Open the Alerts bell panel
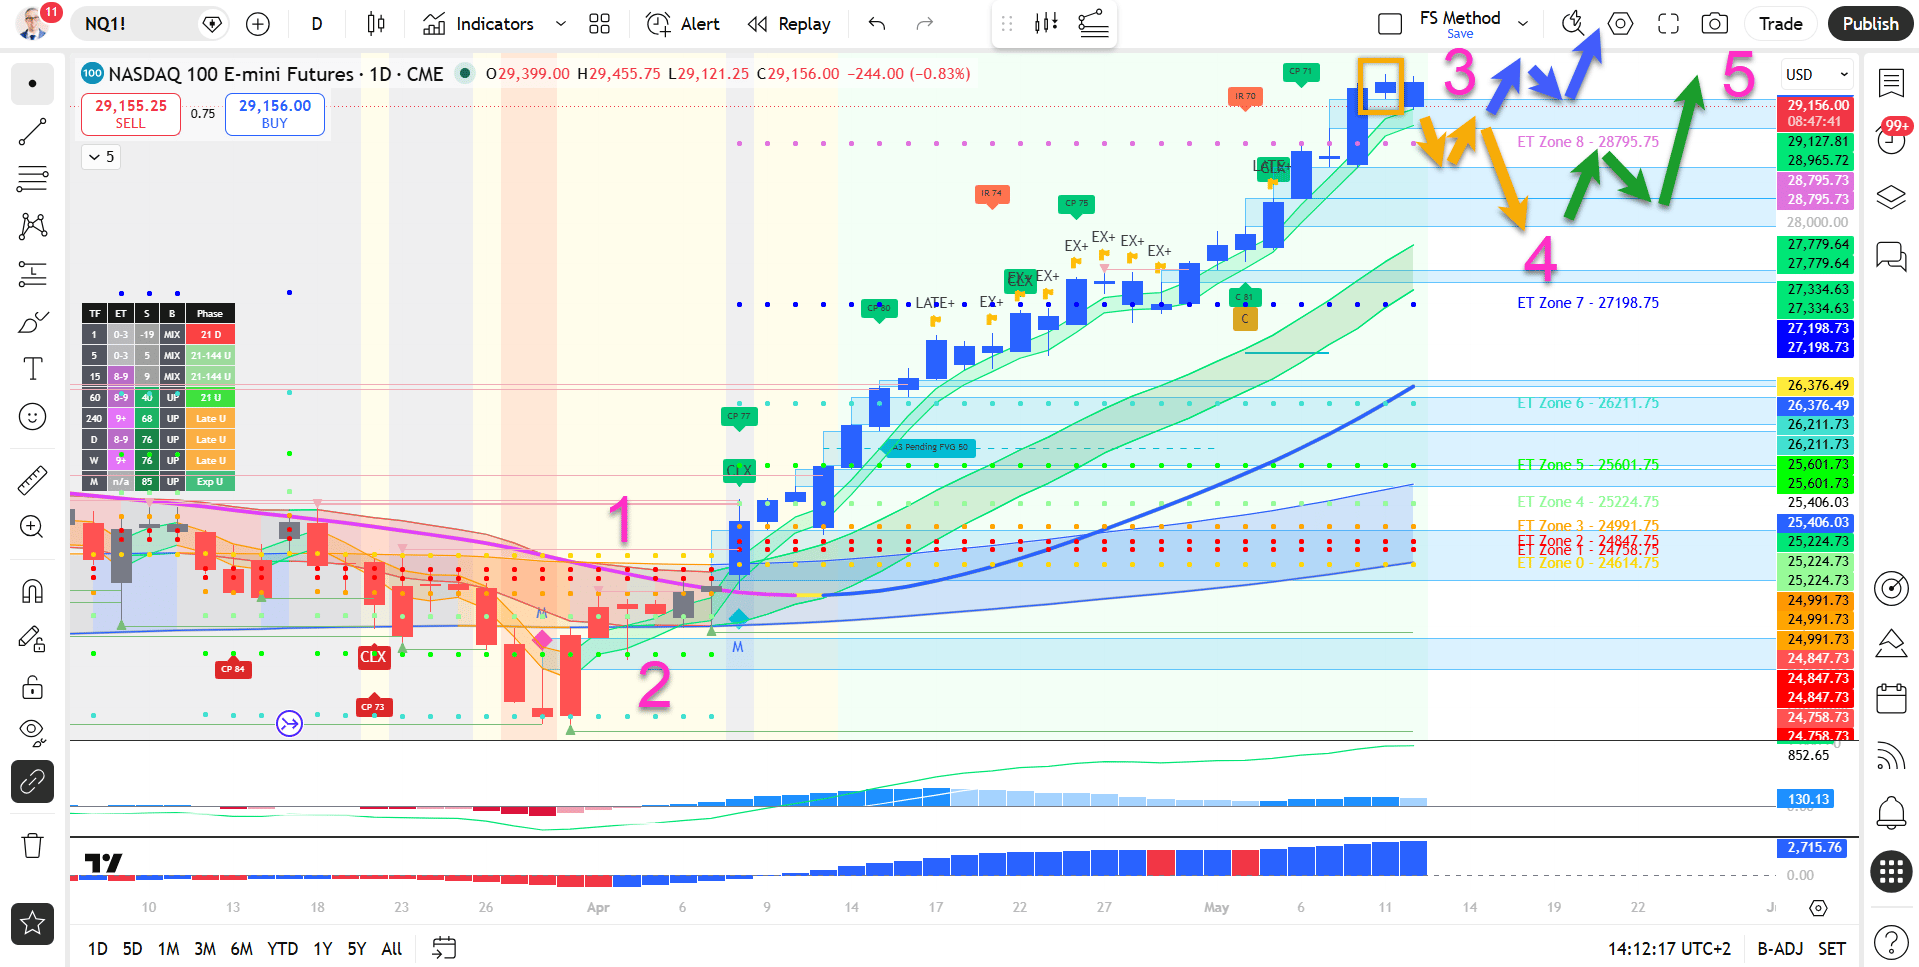Image resolution: width=1919 pixels, height=967 pixels. tap(1890, 813)
